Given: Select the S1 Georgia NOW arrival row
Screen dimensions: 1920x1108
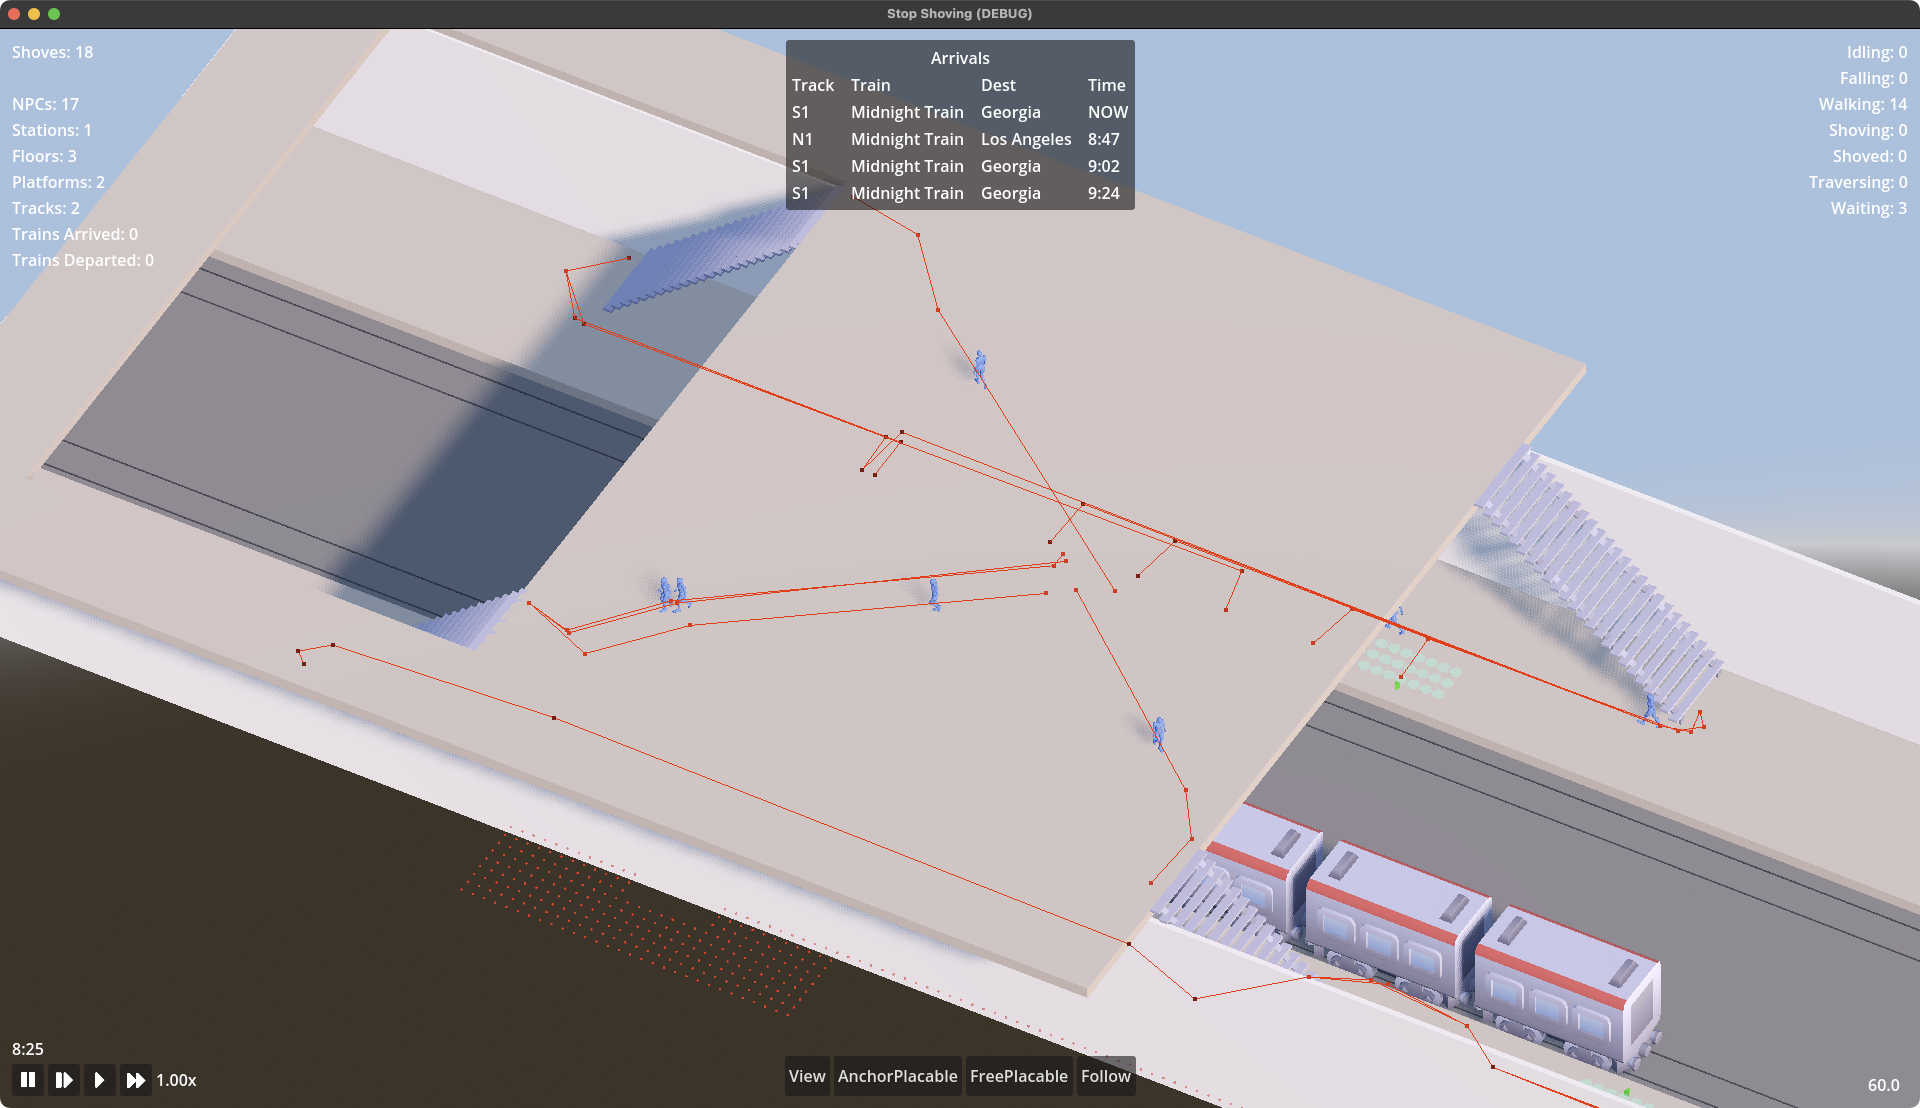Looking at the screenshot, I should pos(959,112).
